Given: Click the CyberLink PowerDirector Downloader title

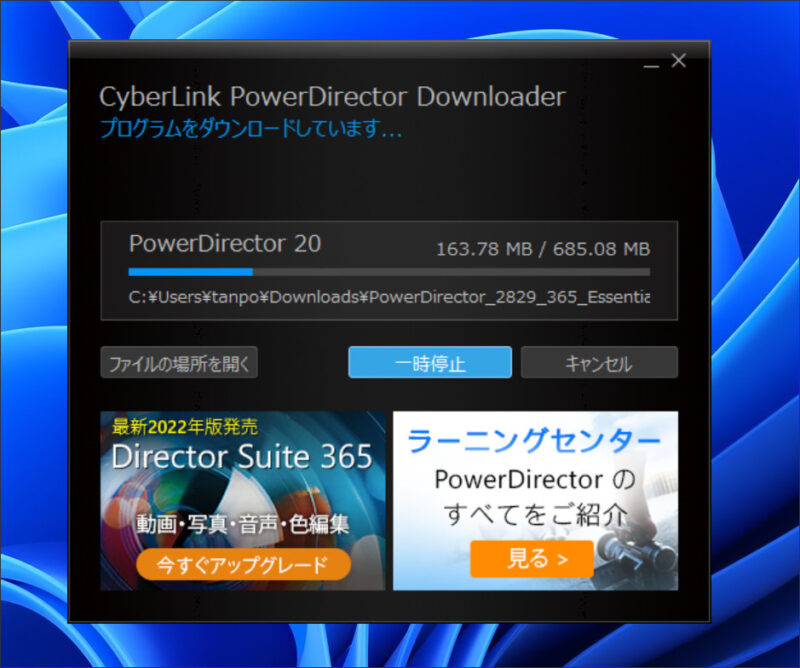Looking at the screenshot, I should click(333, 97).
